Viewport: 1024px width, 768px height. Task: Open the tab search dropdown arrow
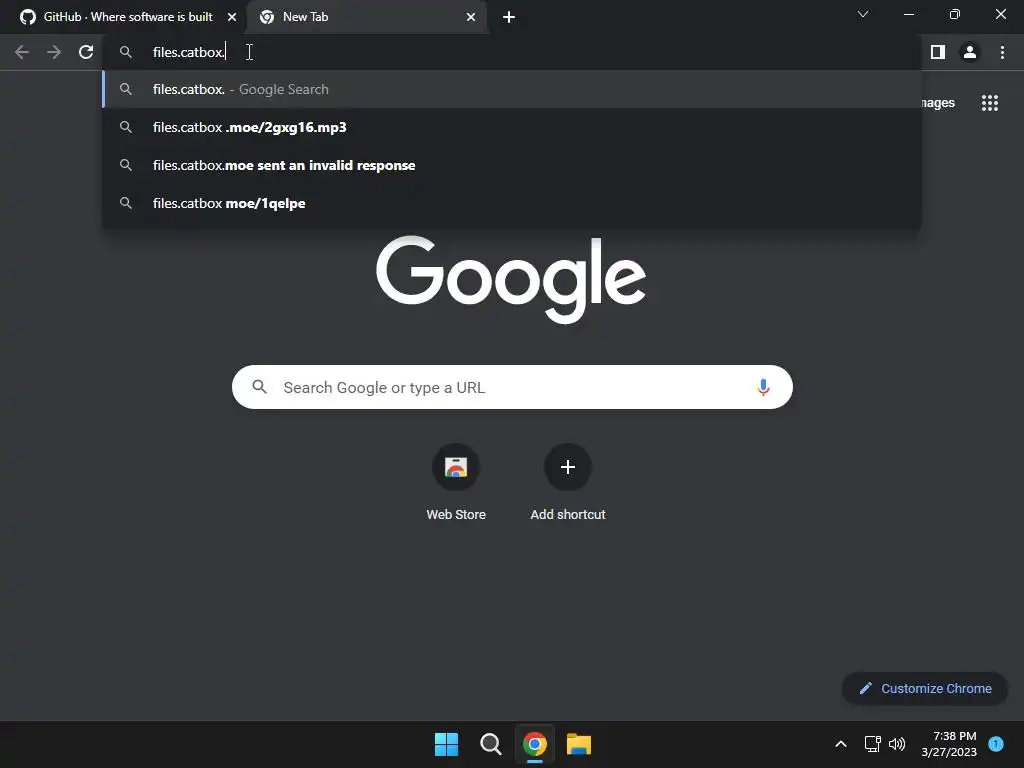pyautogui.click(x=863, y=14)
